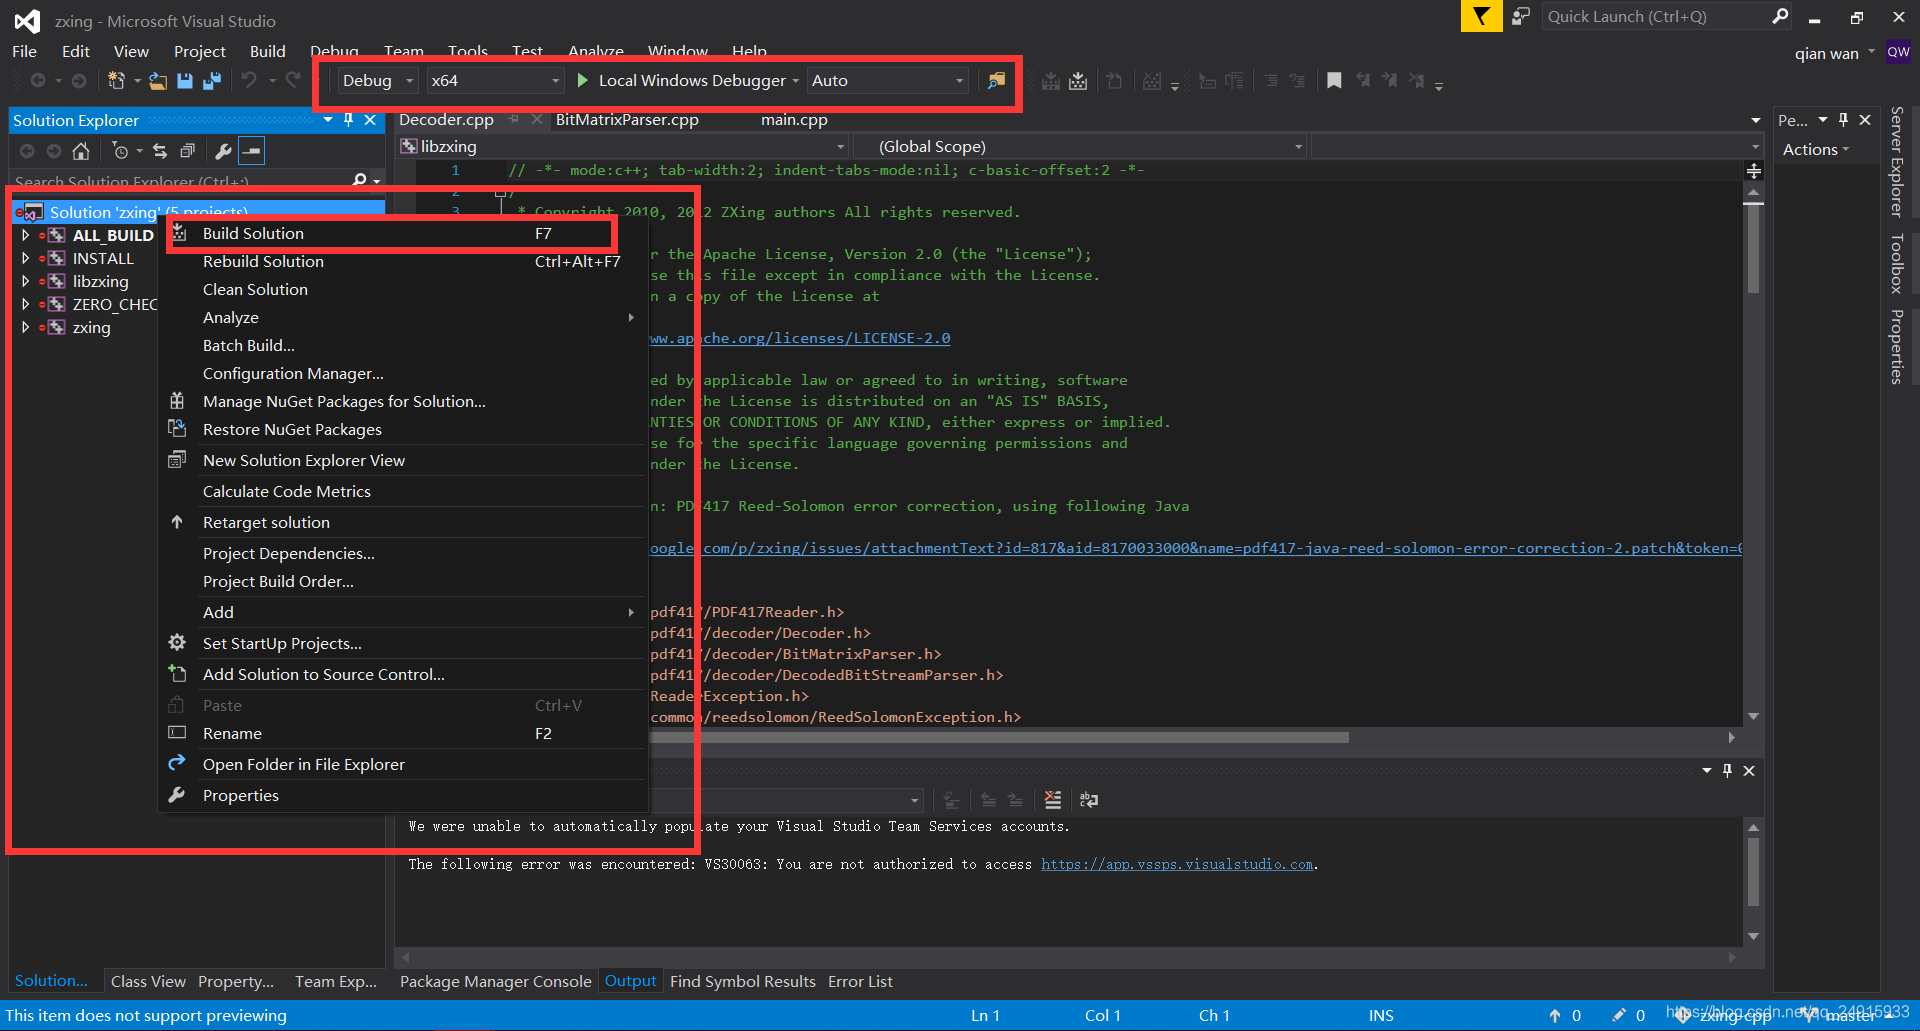Open the app.vssps.visualstudio.com link in Output
Viewport: 1920px width, 1031px height.
tap(1177, 865)
